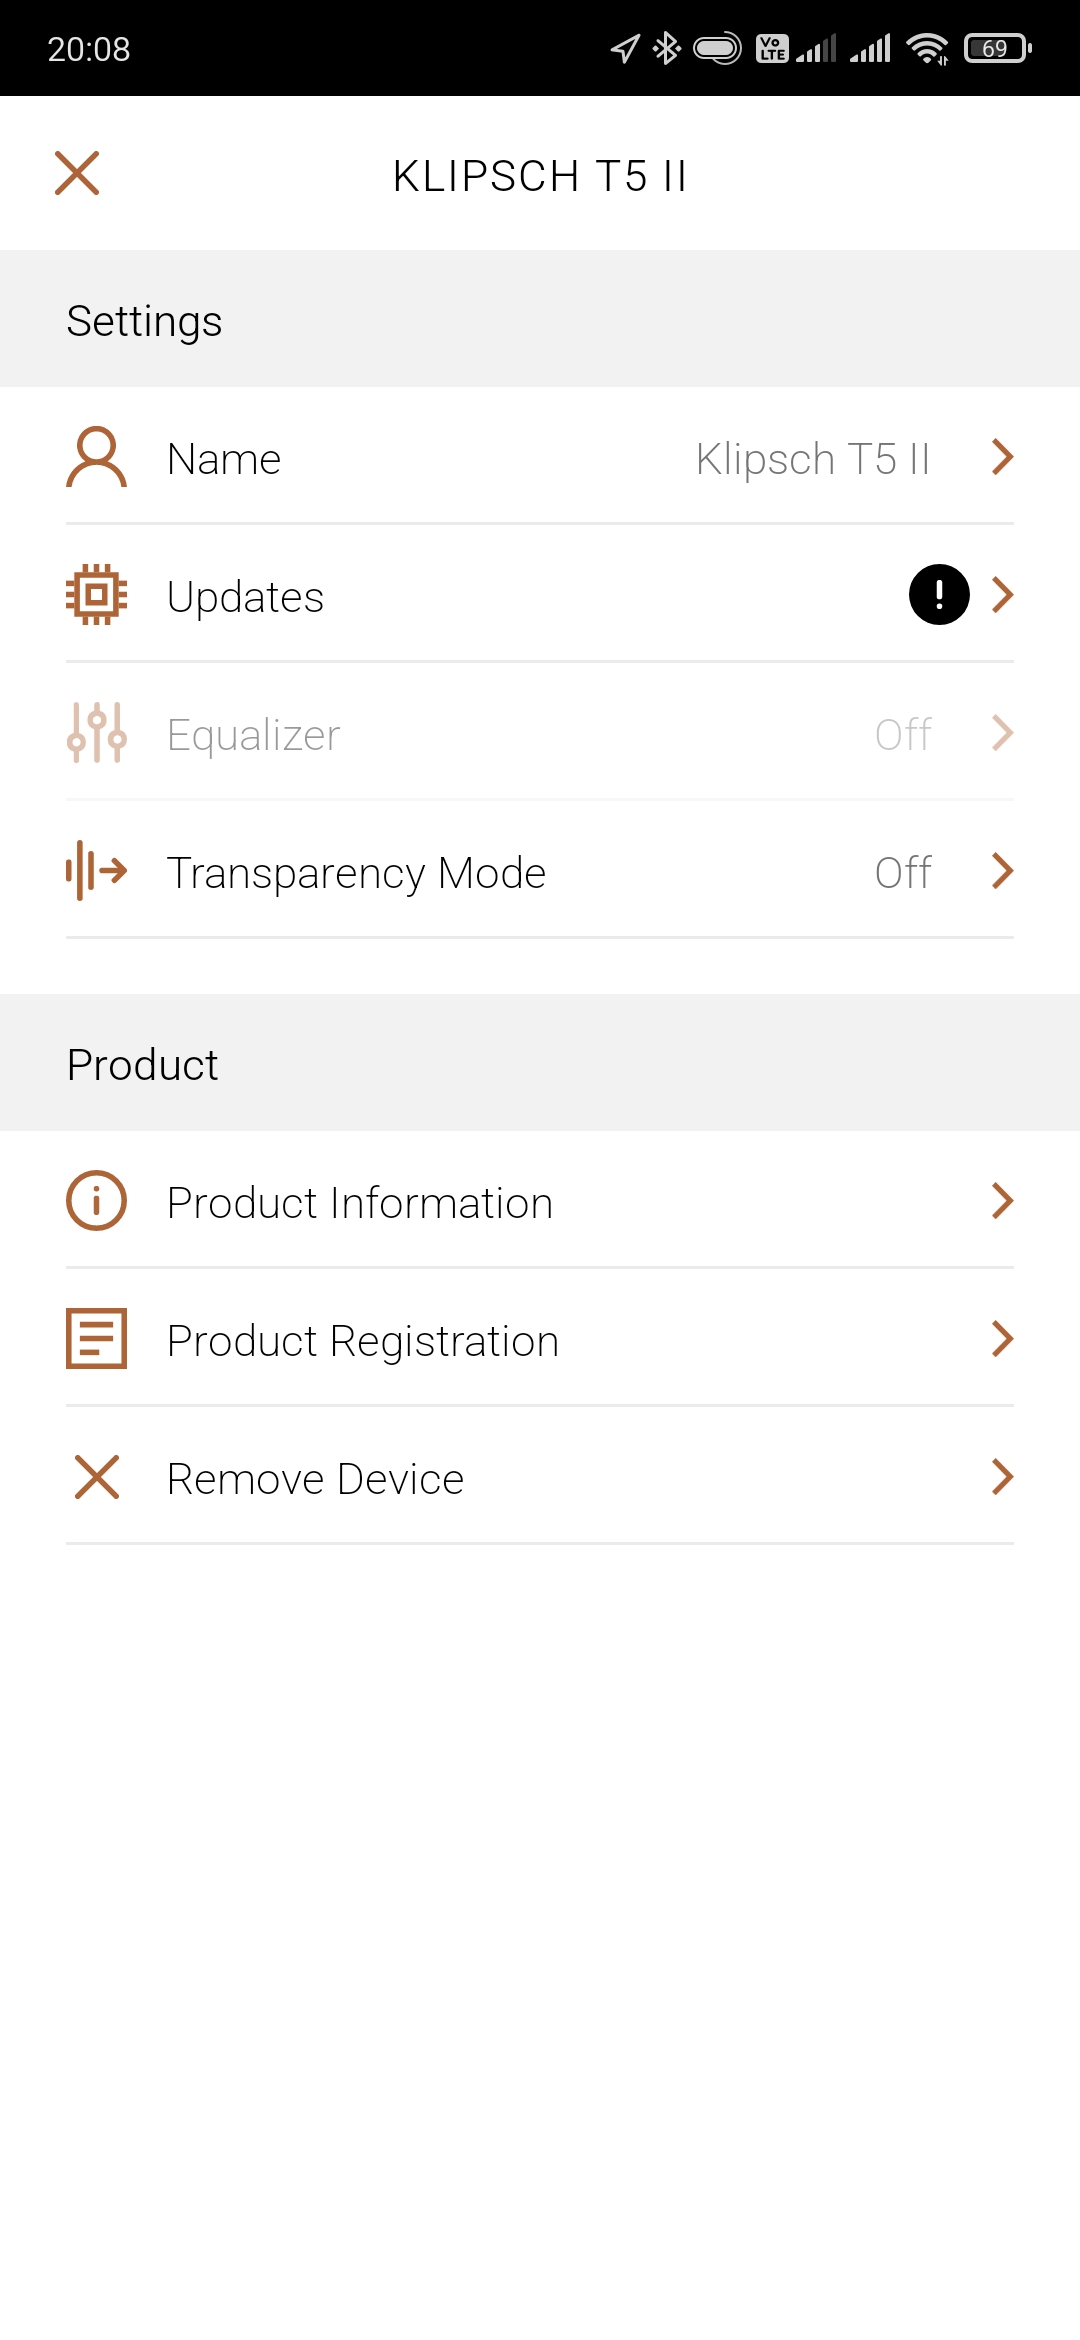Expand the Name row chevron
This screenshot has height=2340, width=1080.
(1002, 457)
